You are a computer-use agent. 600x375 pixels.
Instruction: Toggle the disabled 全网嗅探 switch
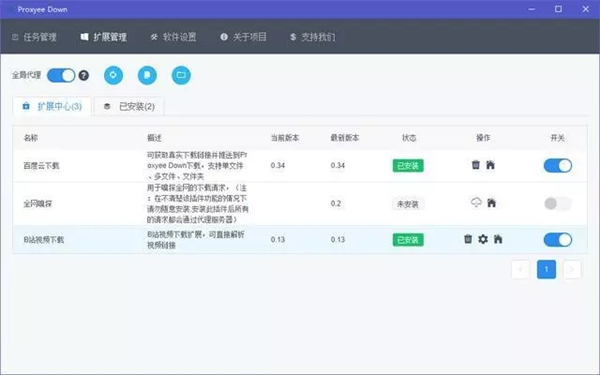pos(558,204)
